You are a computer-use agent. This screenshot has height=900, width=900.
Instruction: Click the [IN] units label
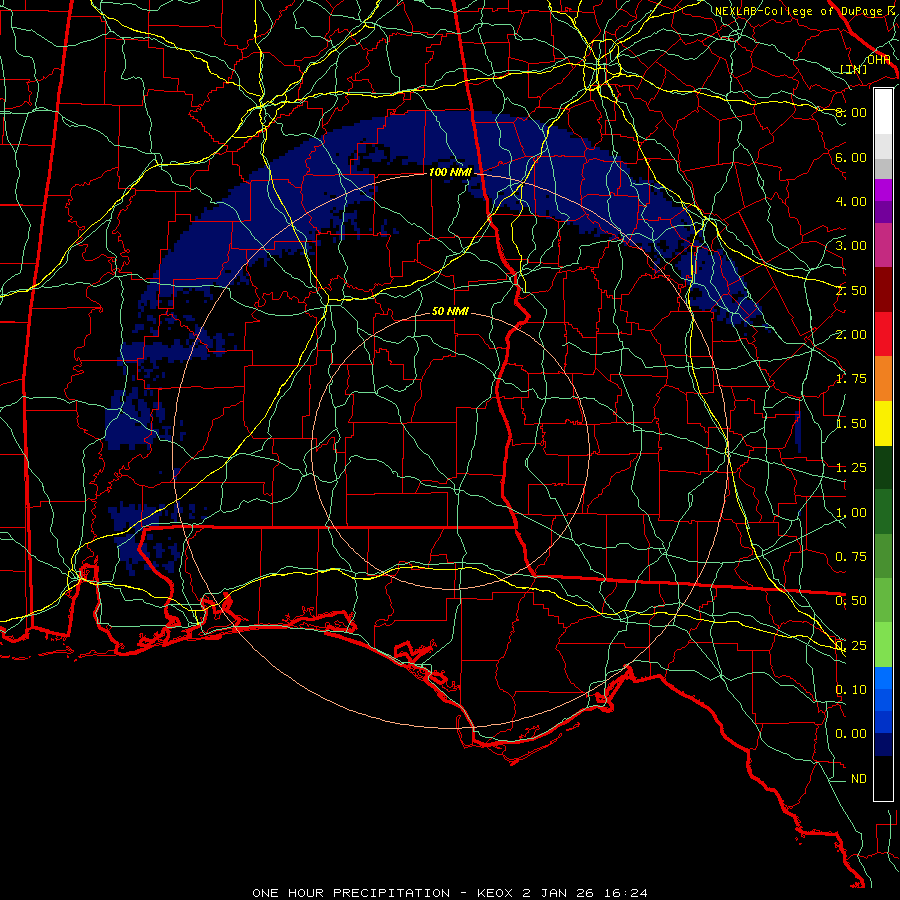pos(854,69)
